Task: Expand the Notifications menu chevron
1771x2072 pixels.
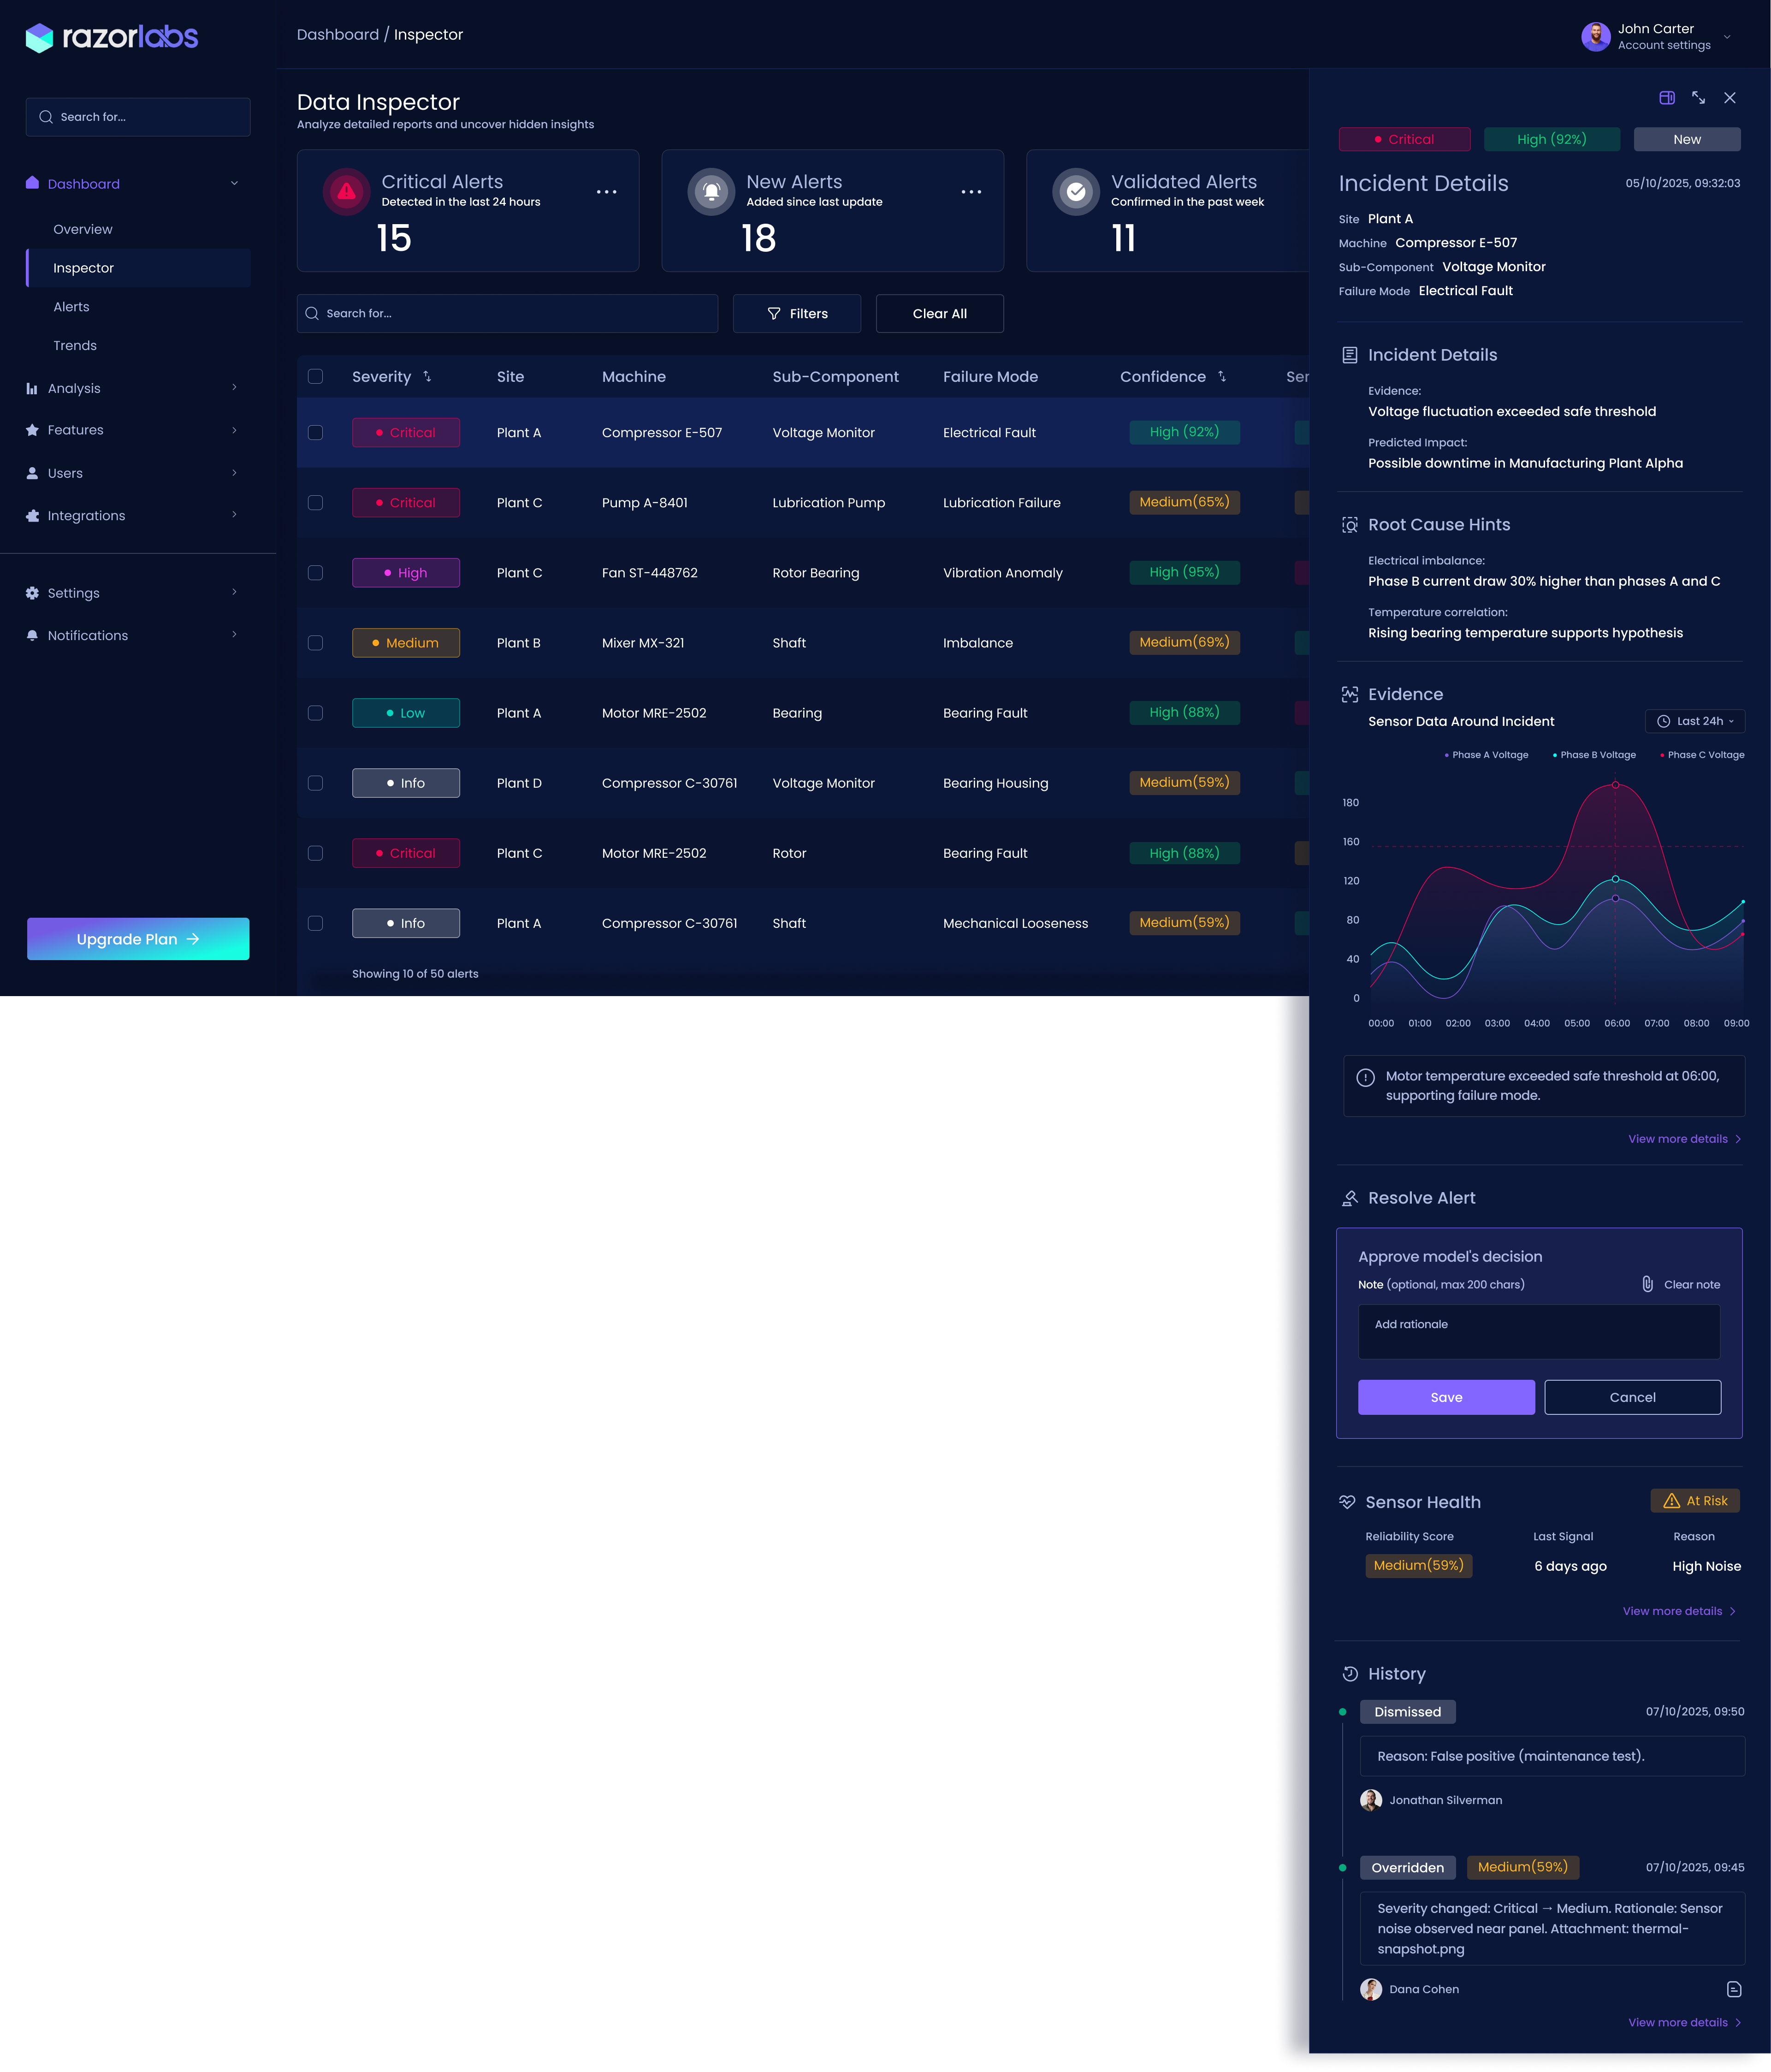Action: tap(234, 634)
